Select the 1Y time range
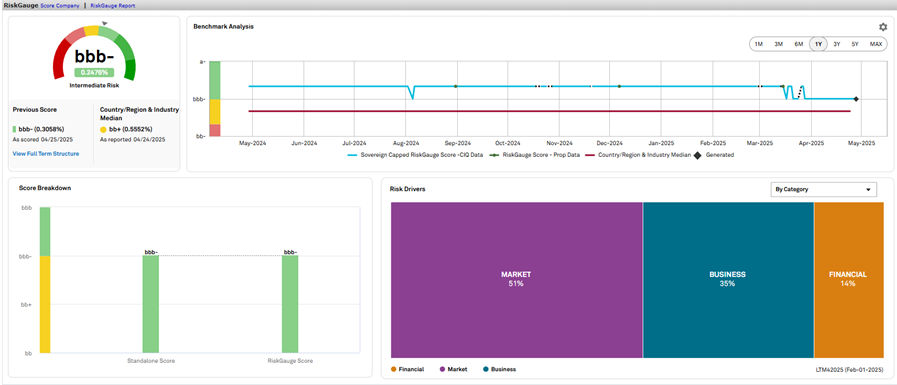The width and height of the screenshot is (897, 385). [x=818, y=44]
